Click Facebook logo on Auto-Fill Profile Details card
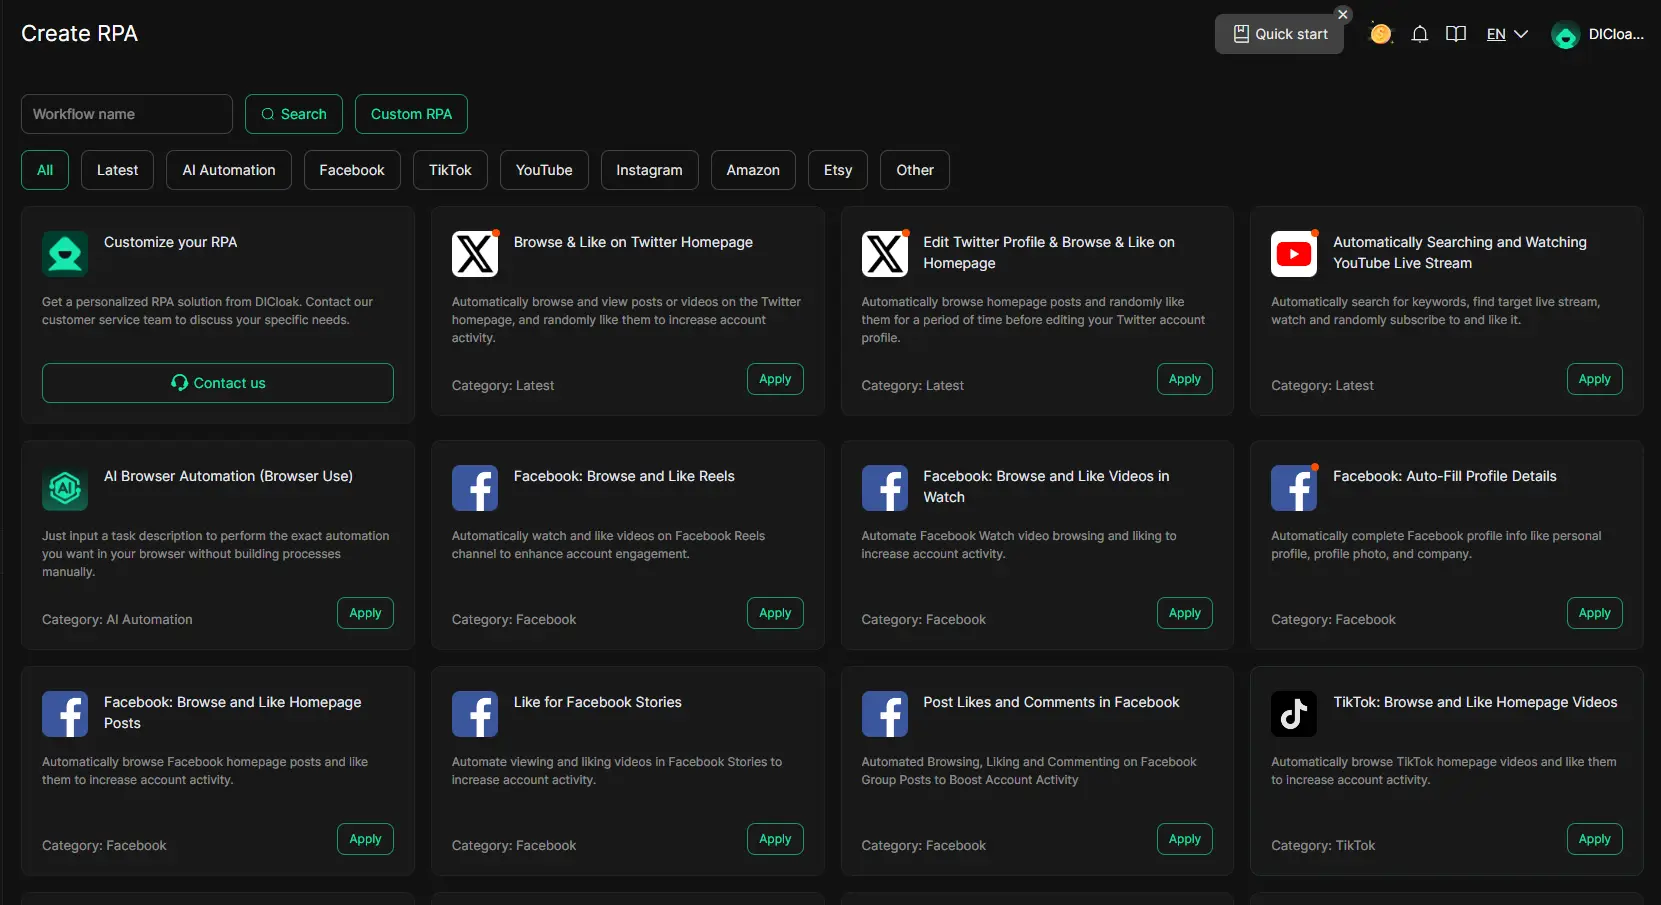 click(x=1294, y=488)
